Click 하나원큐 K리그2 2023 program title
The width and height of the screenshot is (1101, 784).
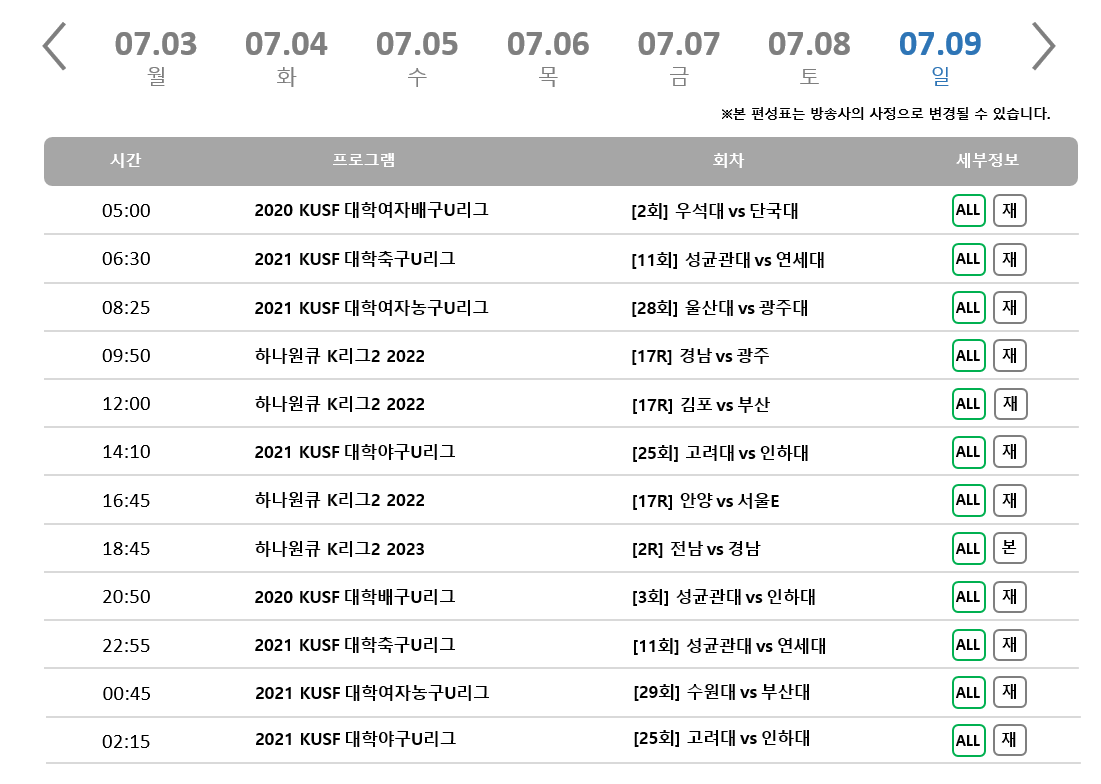pyautogui.click(x=340, y=549)
